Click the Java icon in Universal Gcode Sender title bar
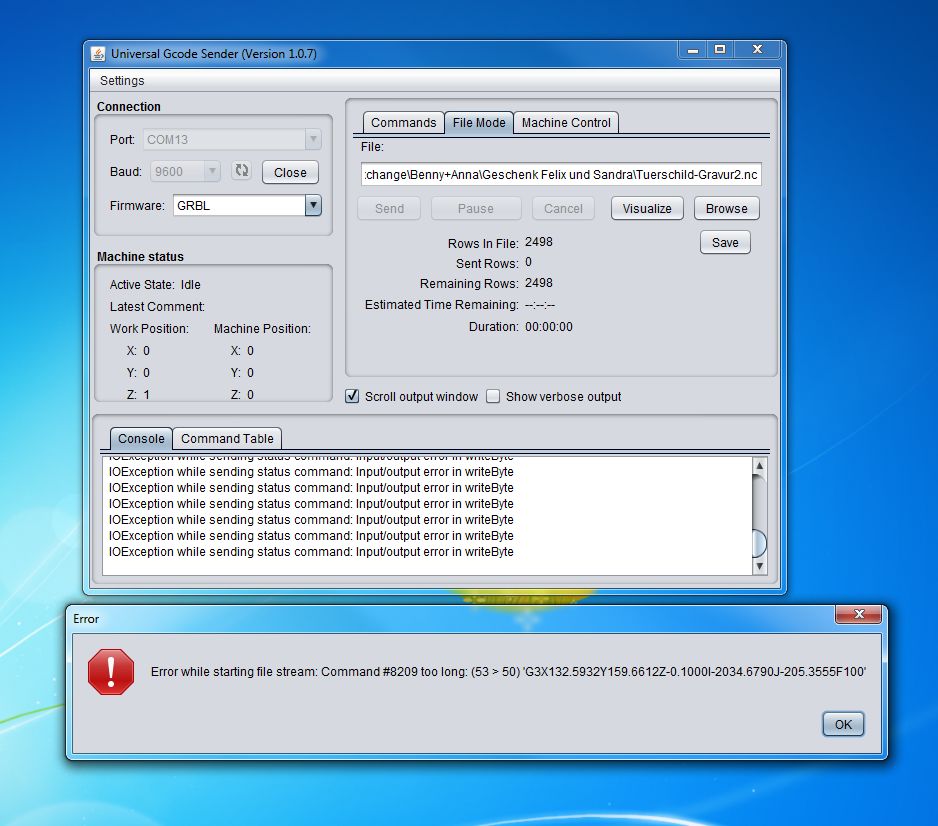 (x=98, y=54)
